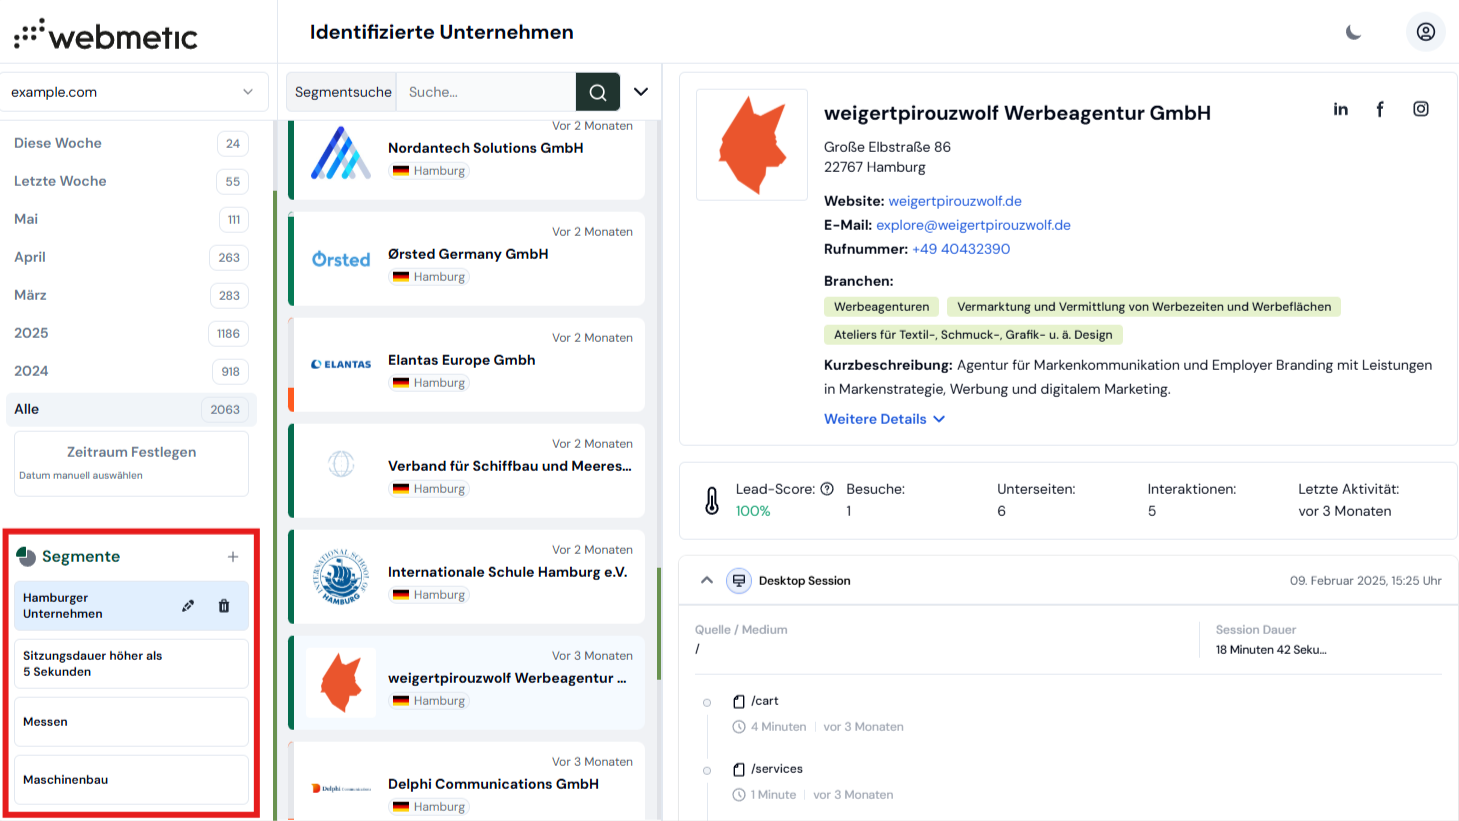
Task: Toggle dark mode moon icon
Action: [1353, 32]
